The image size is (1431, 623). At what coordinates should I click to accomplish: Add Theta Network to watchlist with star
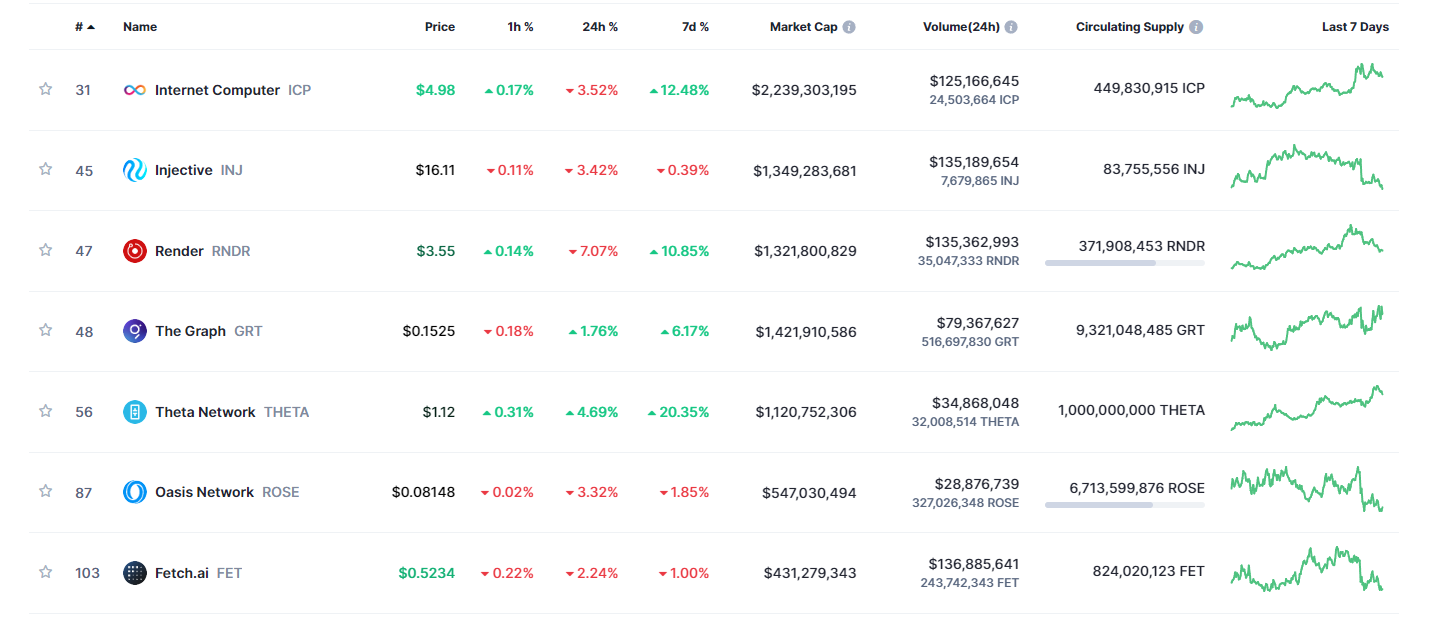[45, 411]
